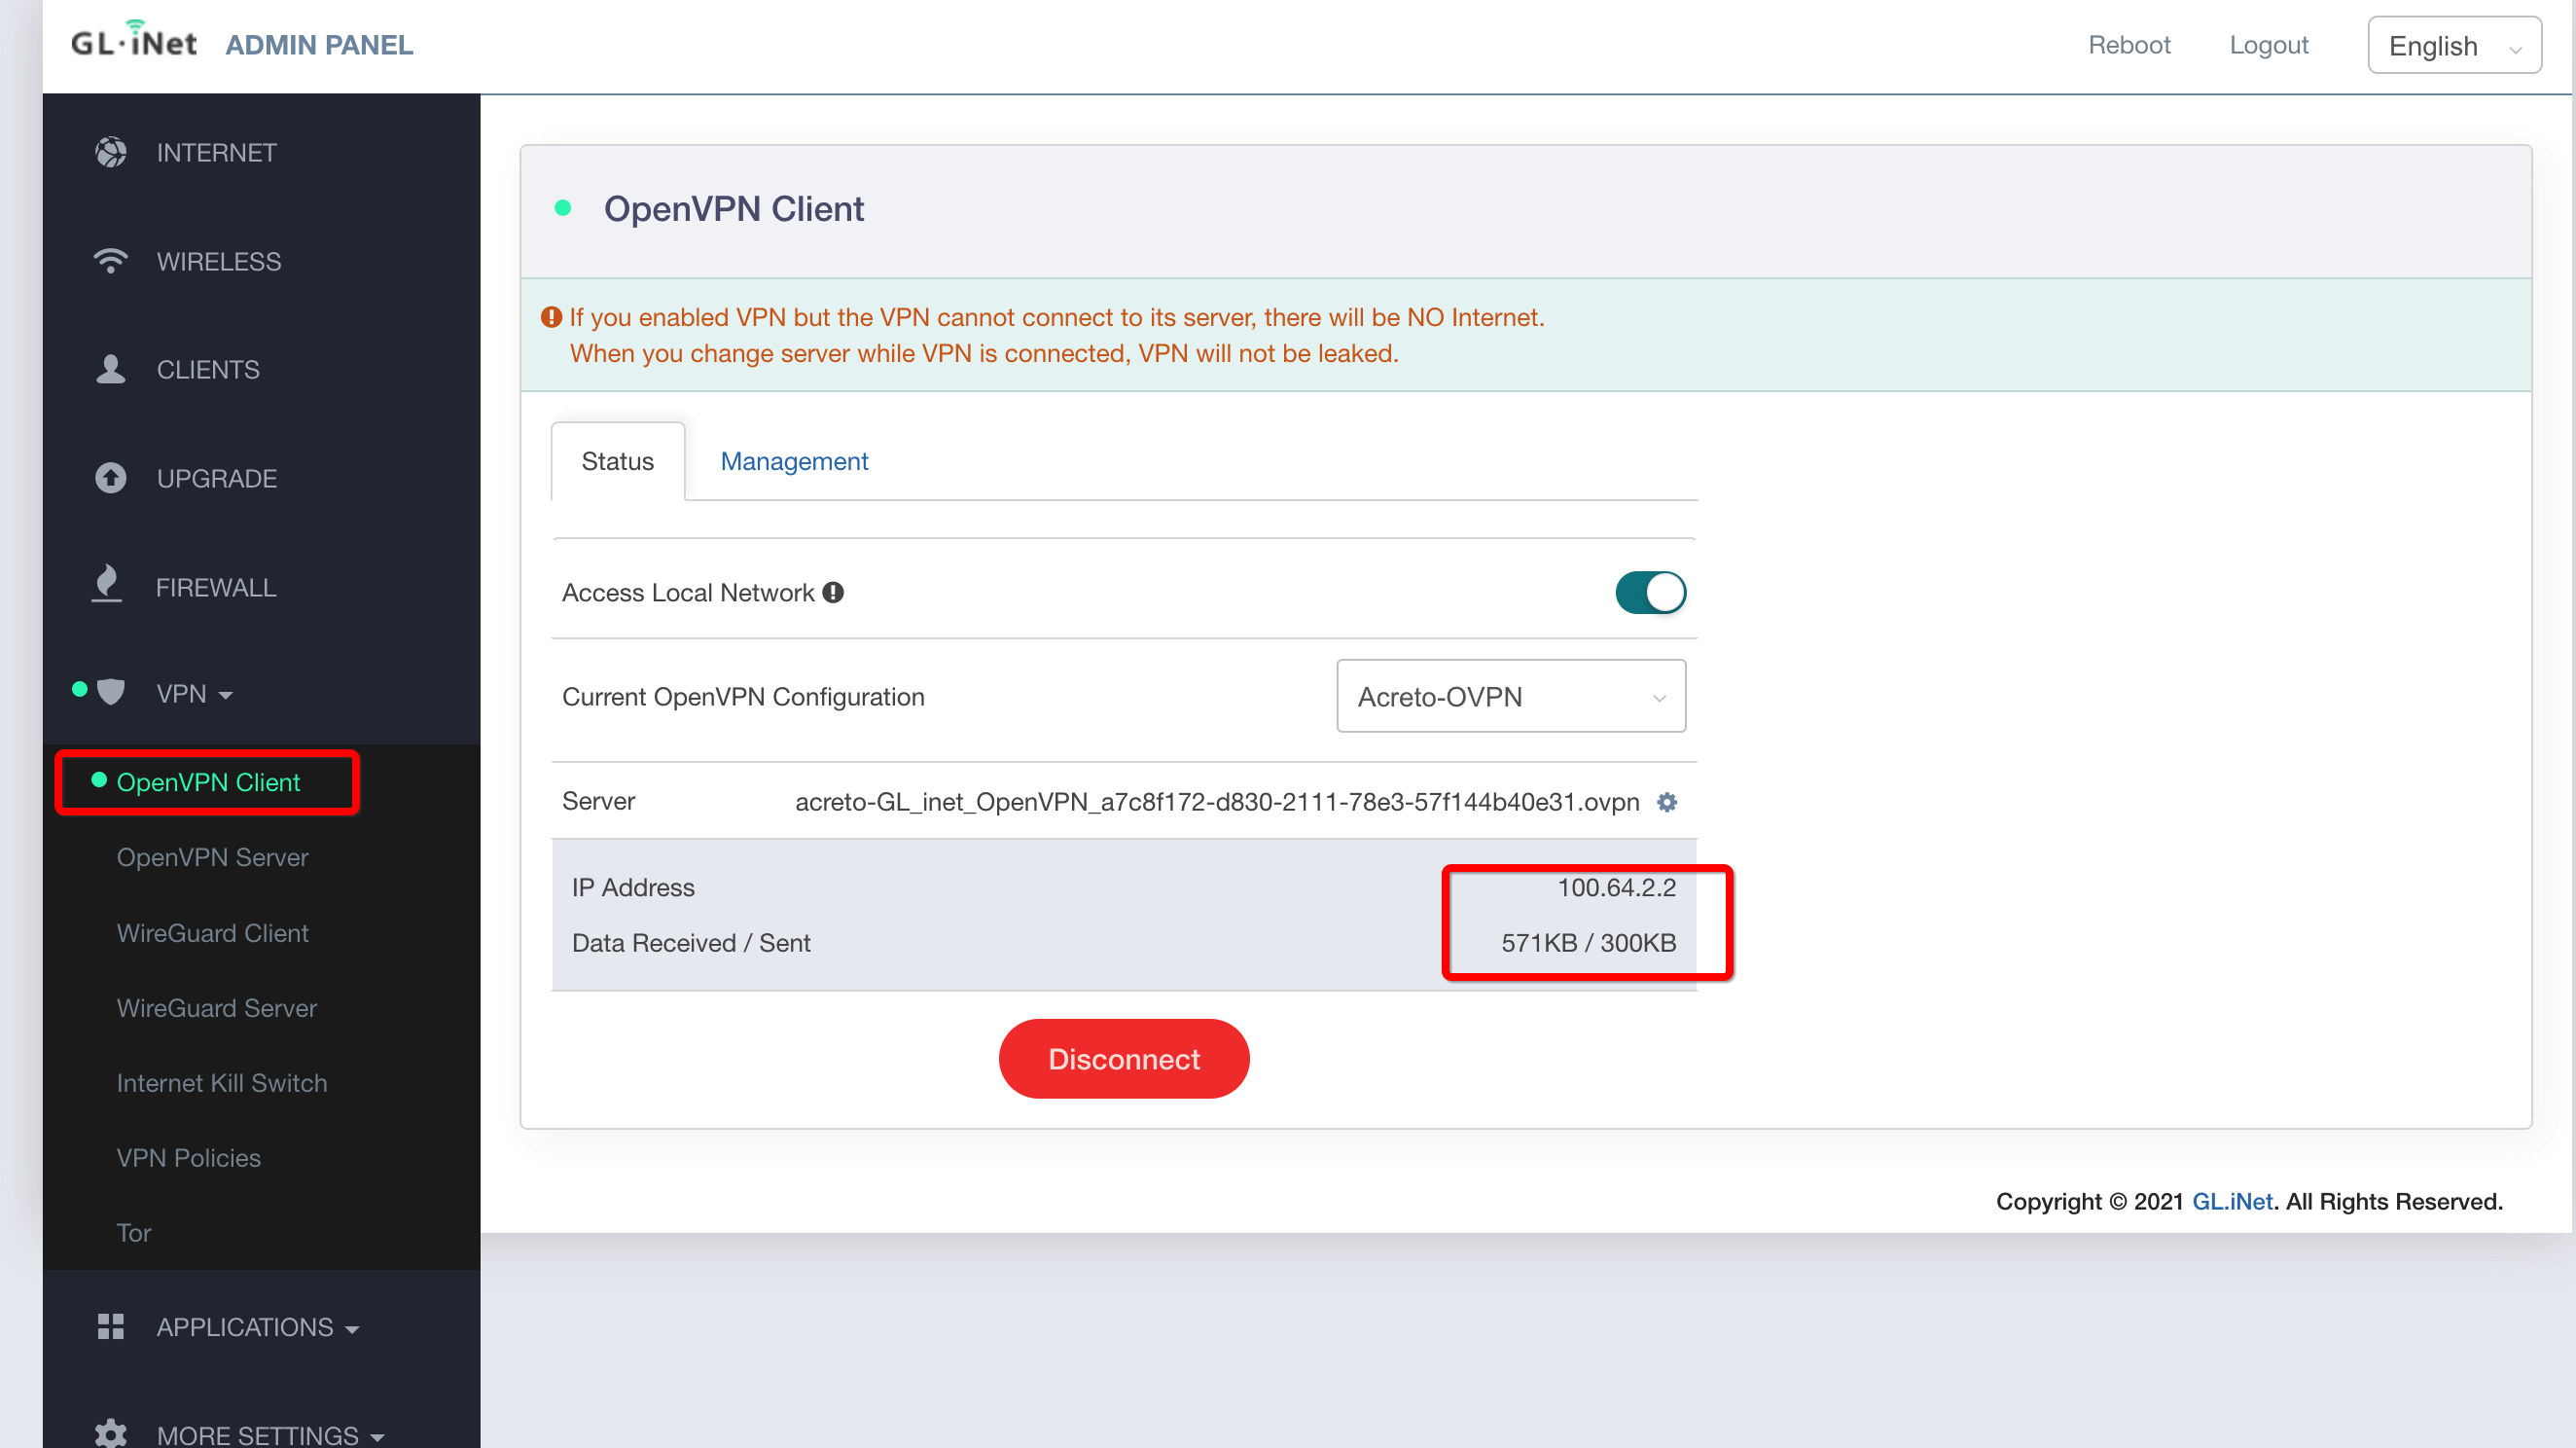
Task: Click the warning exclamation icon
Action: 551,317
